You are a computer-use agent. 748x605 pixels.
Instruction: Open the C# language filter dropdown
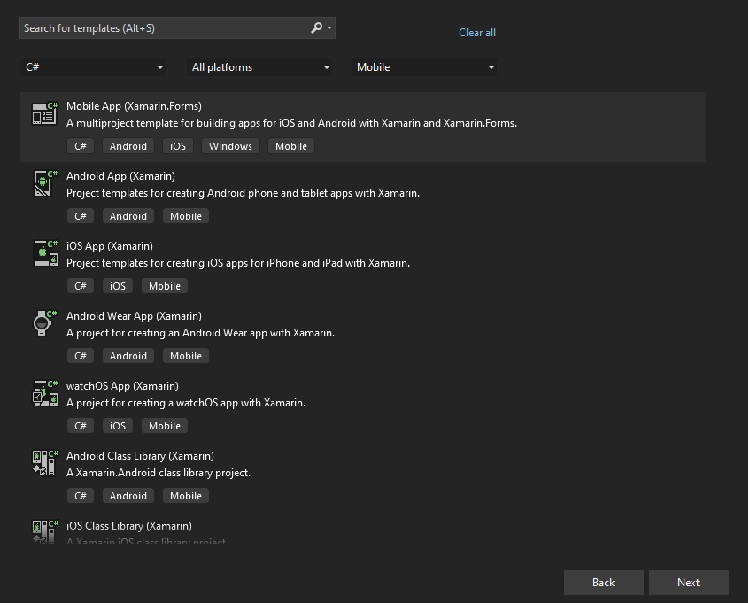(x=94, y=67)
